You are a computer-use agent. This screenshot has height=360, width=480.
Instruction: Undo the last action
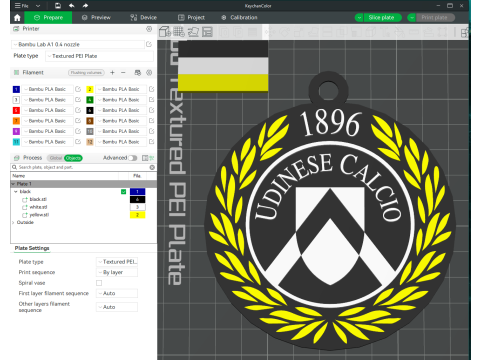[71, 6]
